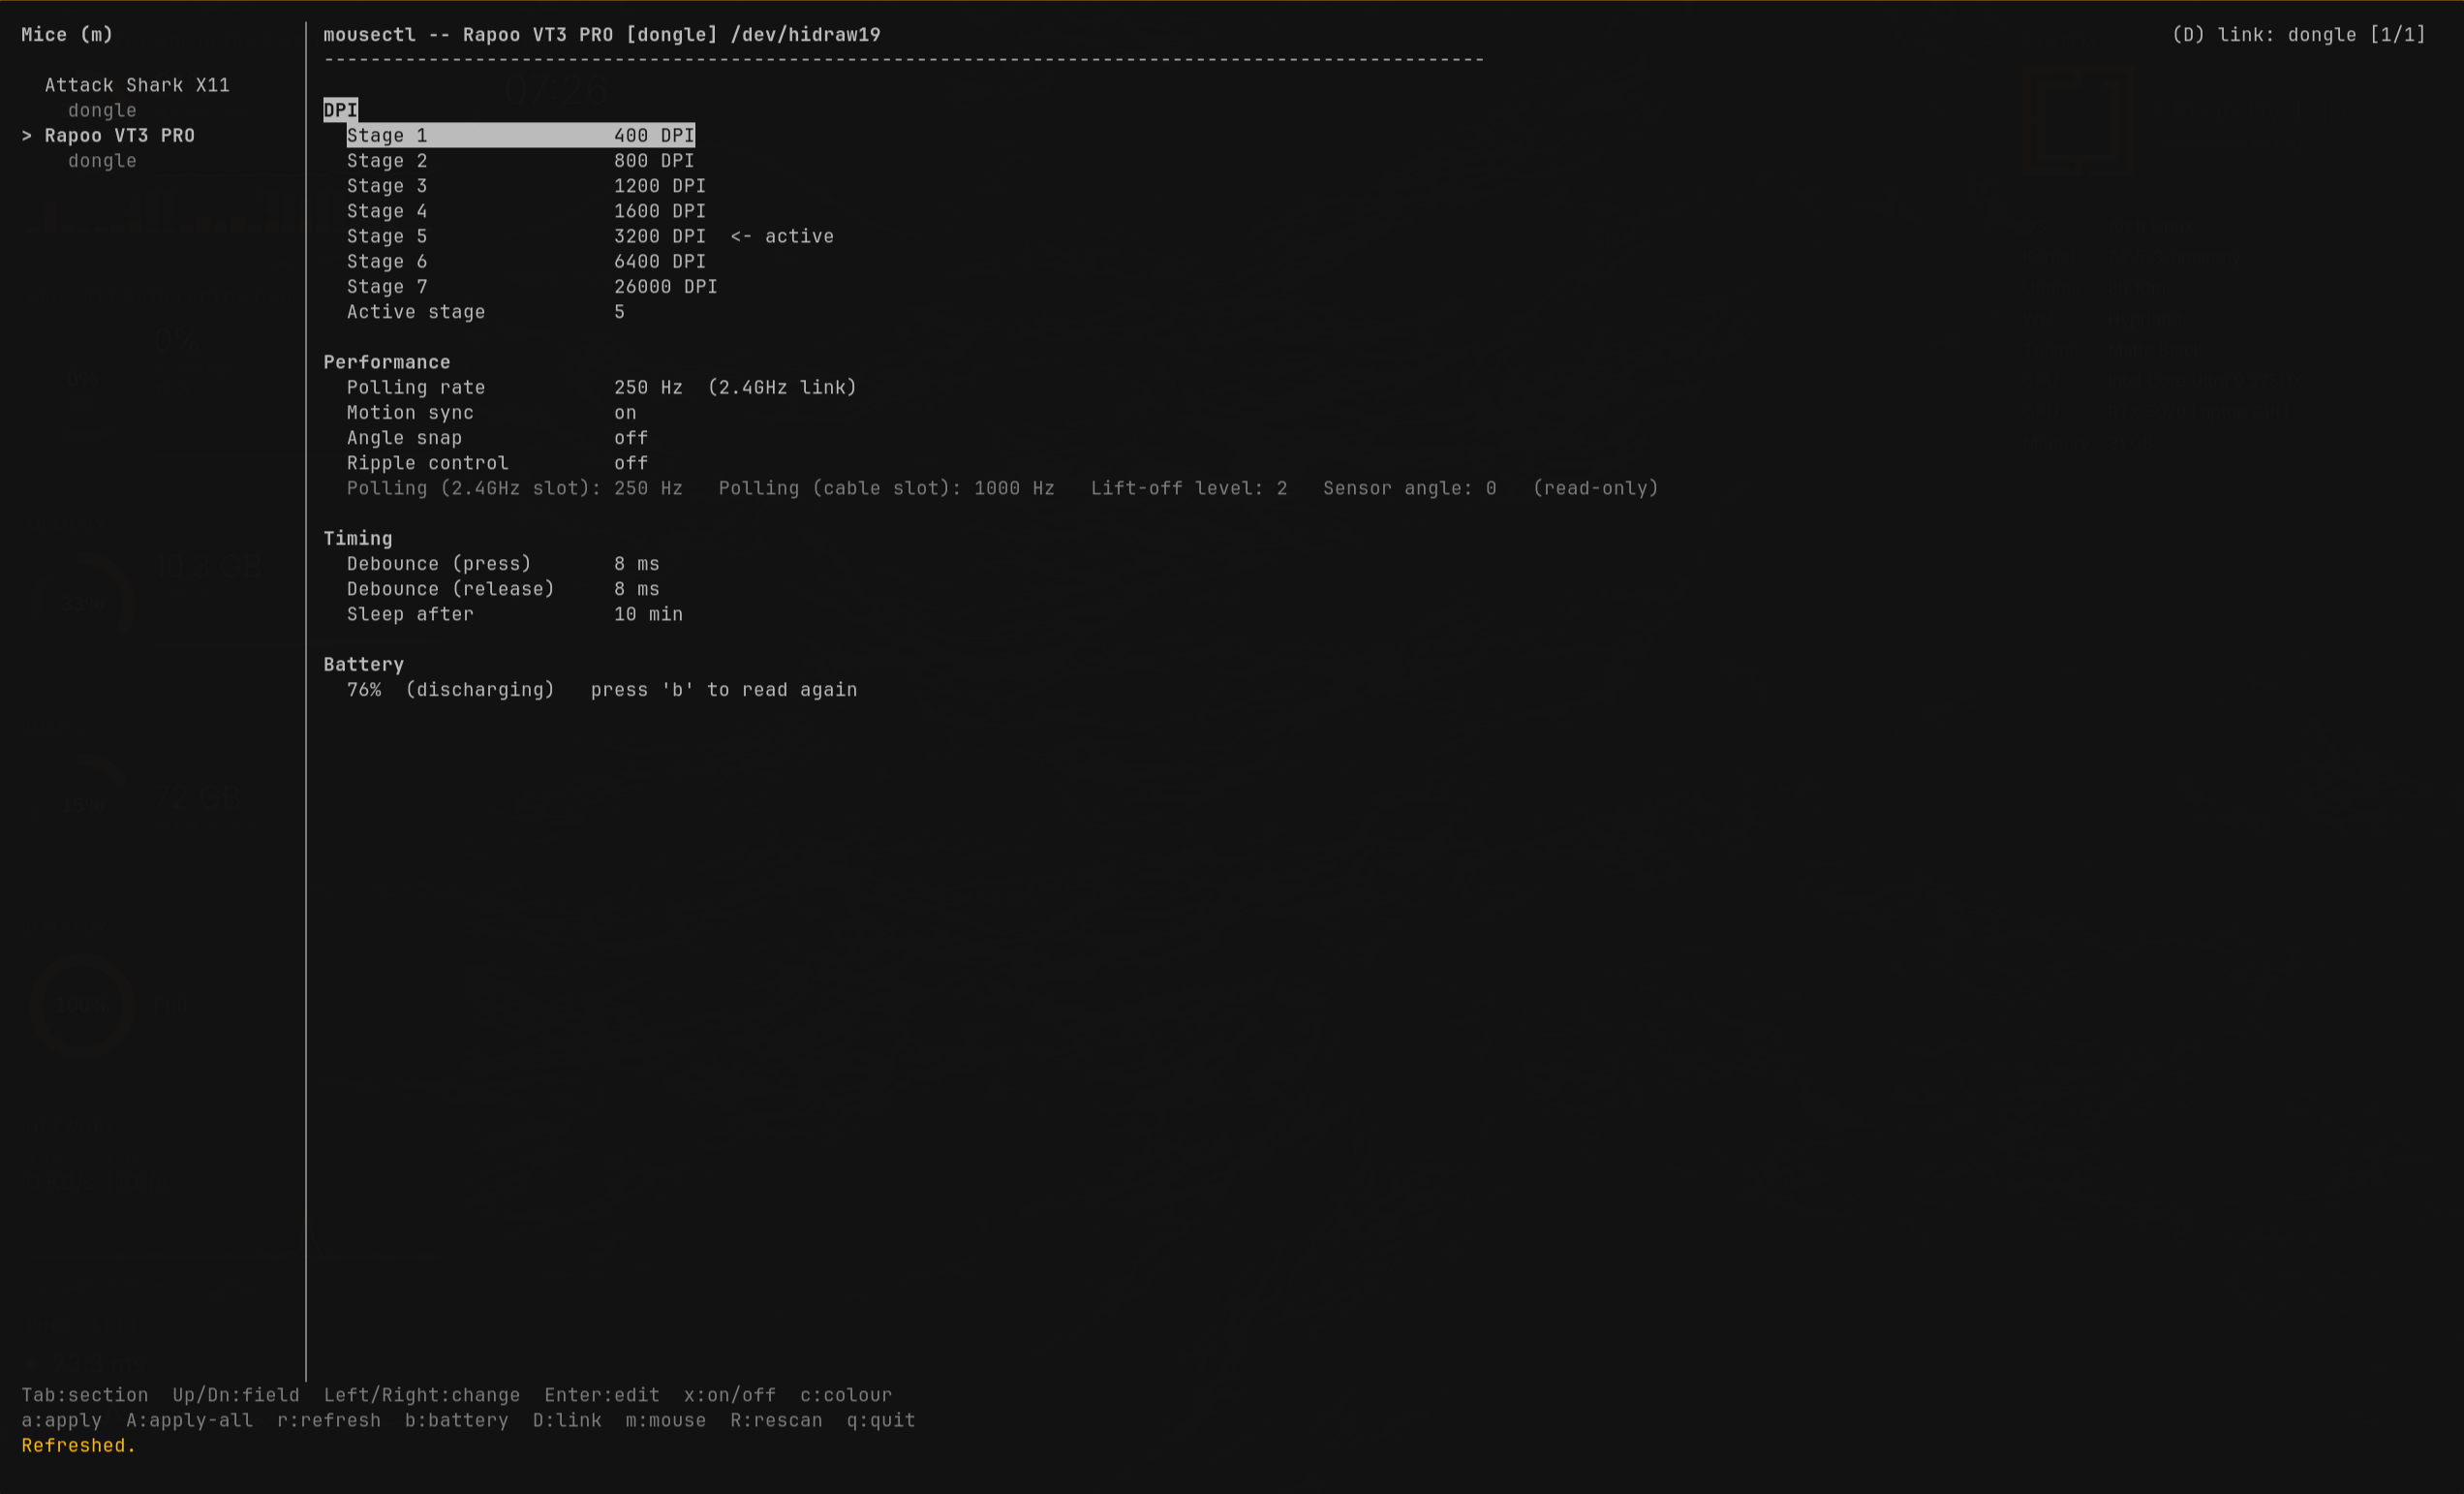This screenshot has height=1494, width=2464.
Task: Click the 'Sensor angle: 0' text
Action: 1410,488
